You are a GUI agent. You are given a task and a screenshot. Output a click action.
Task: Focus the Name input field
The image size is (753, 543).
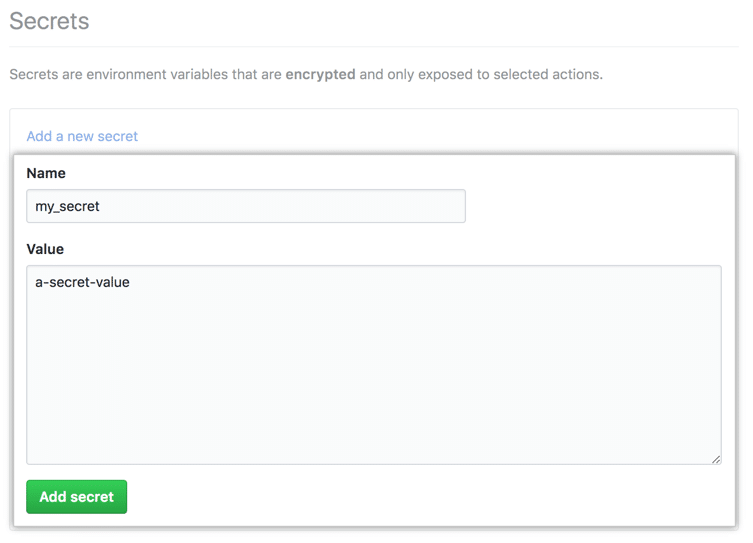point(246,206)
